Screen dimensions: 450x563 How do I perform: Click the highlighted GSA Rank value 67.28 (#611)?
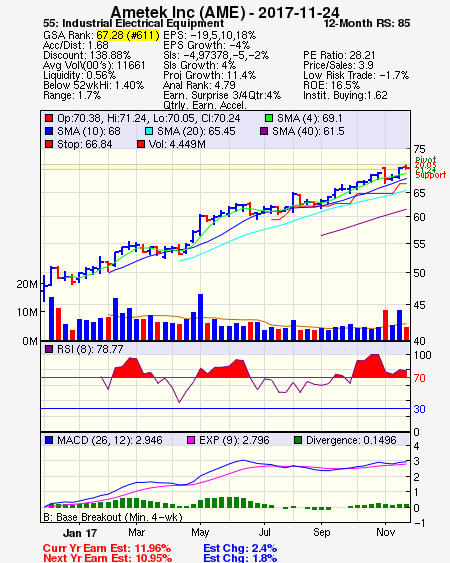tap(127, 36)
